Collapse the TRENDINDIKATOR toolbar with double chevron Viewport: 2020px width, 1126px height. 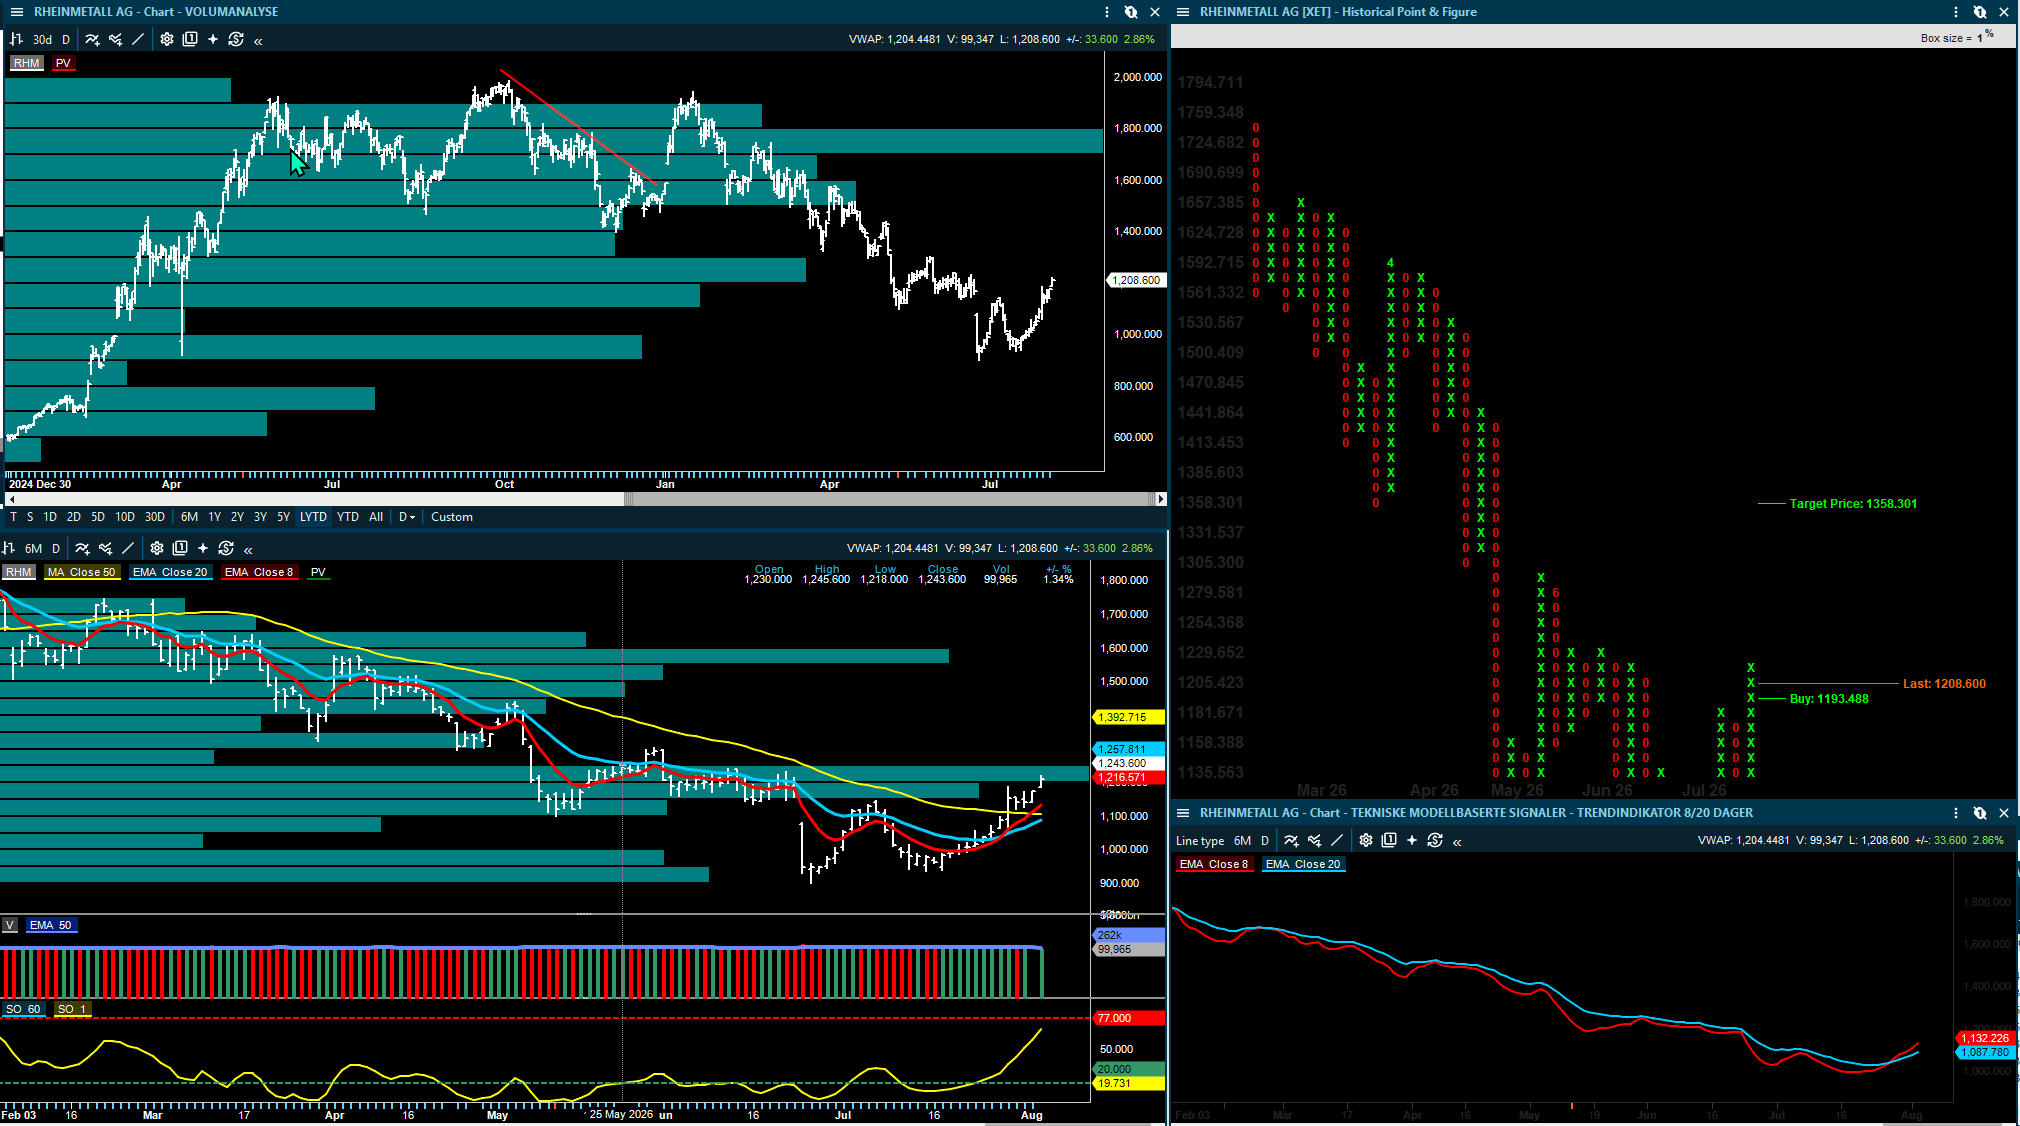pyautogui.click(x=1457, y=842)
